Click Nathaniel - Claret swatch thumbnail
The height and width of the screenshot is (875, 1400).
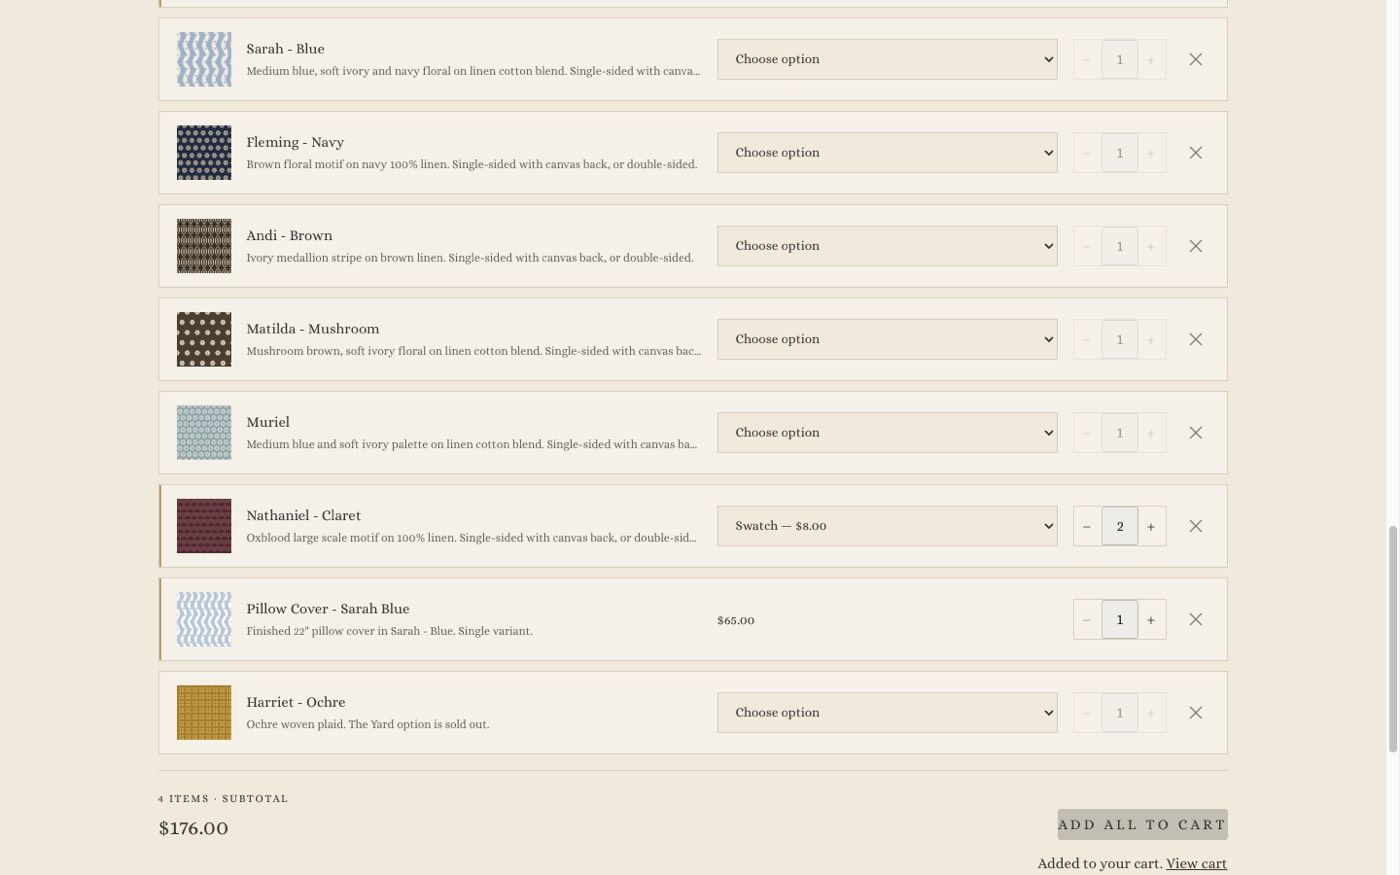[204, 526]
